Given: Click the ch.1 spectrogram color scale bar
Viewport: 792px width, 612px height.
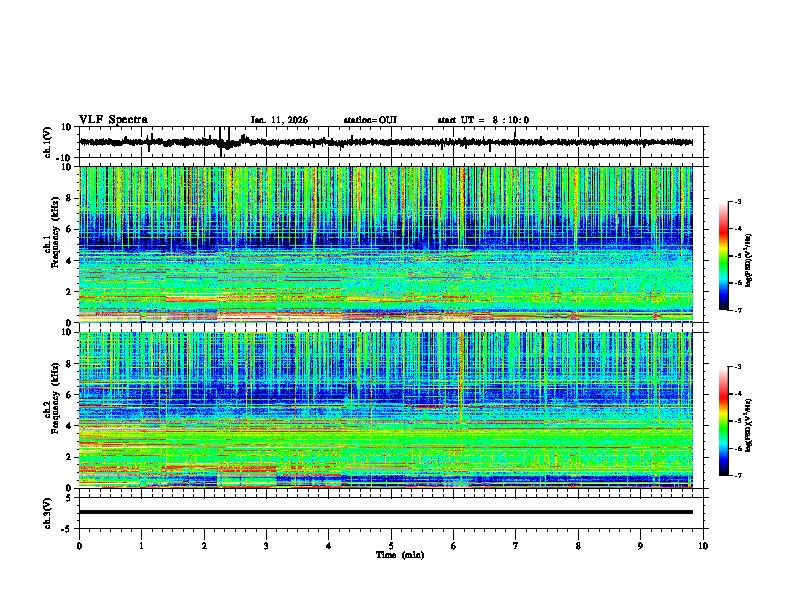Looking at the screenshot, I should click(723, 256).
